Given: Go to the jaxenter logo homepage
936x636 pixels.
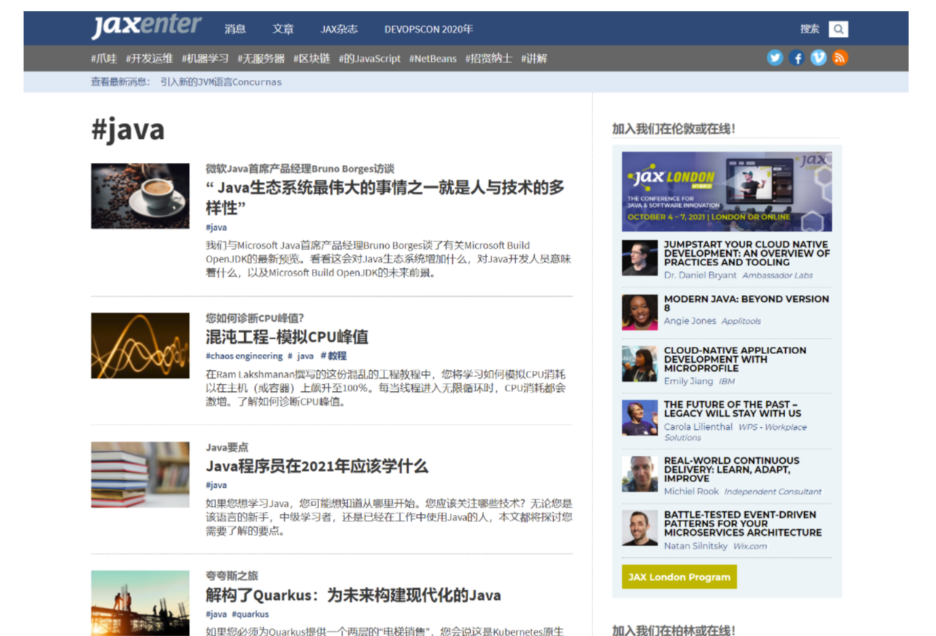Looking at the screenshot, I should pos(146,26).
